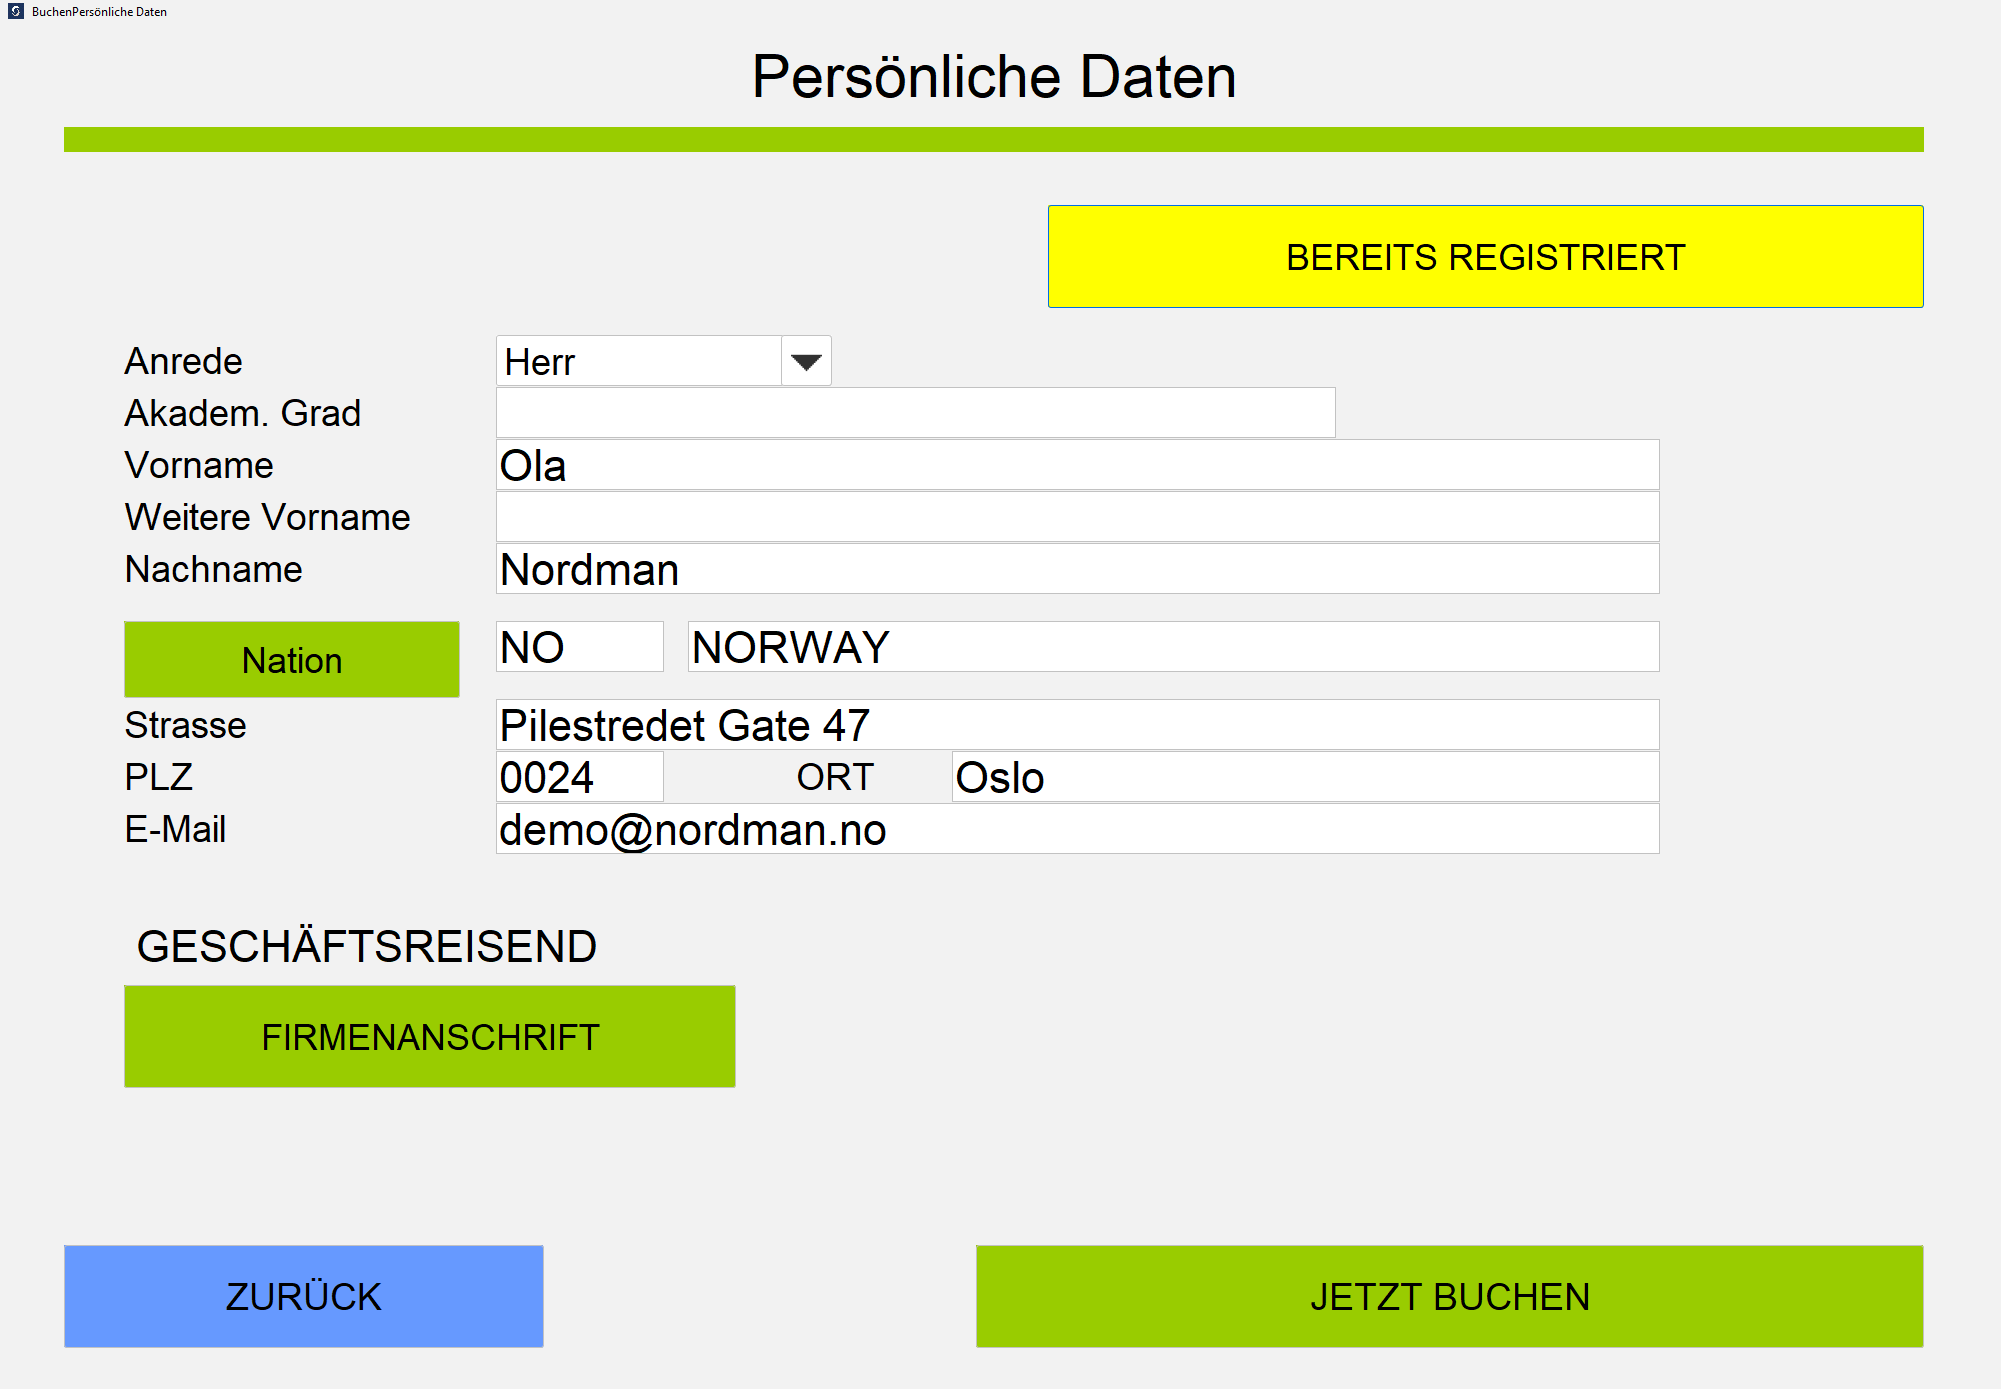The width and height of the screenshot is (2001, 1389).
Task: Open the Anrede dropdown arrow
Action: pos(806,362)
